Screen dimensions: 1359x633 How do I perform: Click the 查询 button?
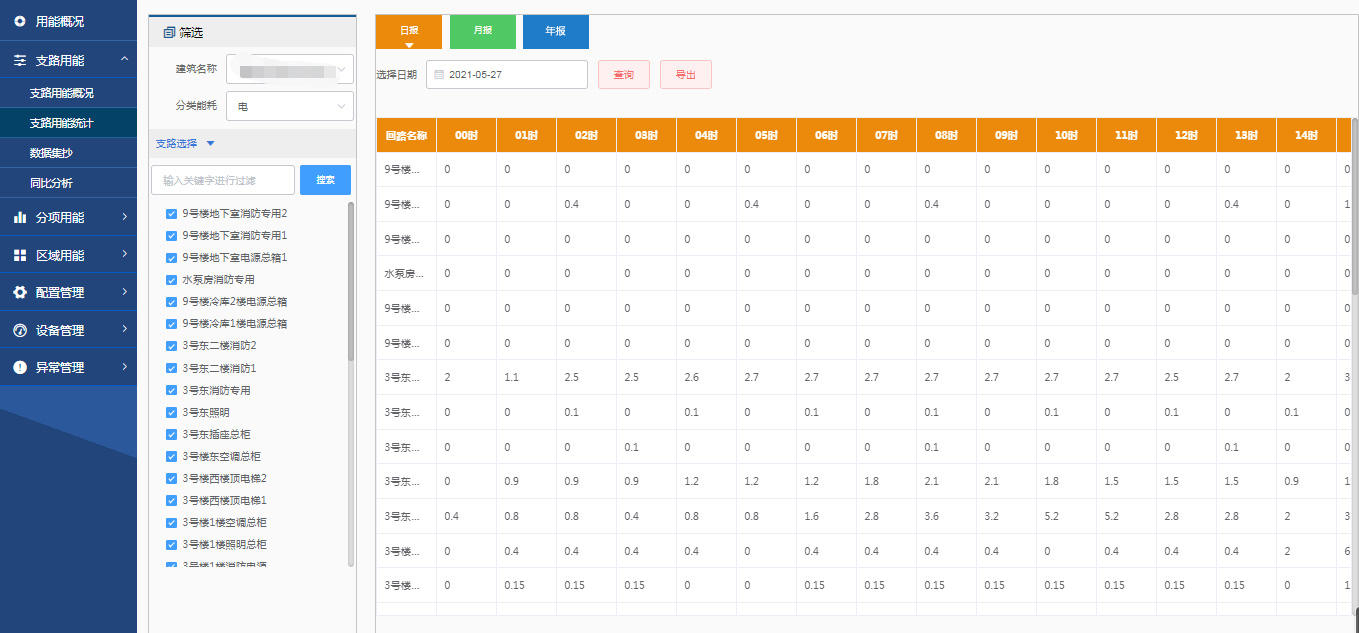point(624,75)
